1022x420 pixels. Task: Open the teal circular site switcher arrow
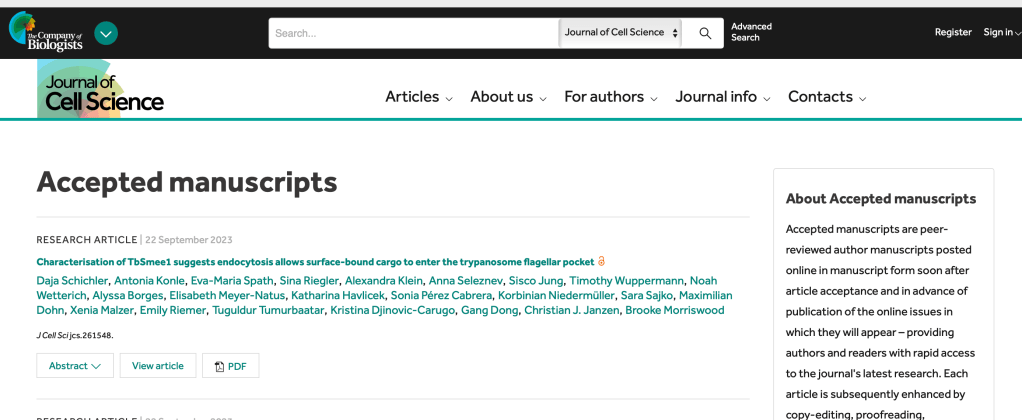106,33
